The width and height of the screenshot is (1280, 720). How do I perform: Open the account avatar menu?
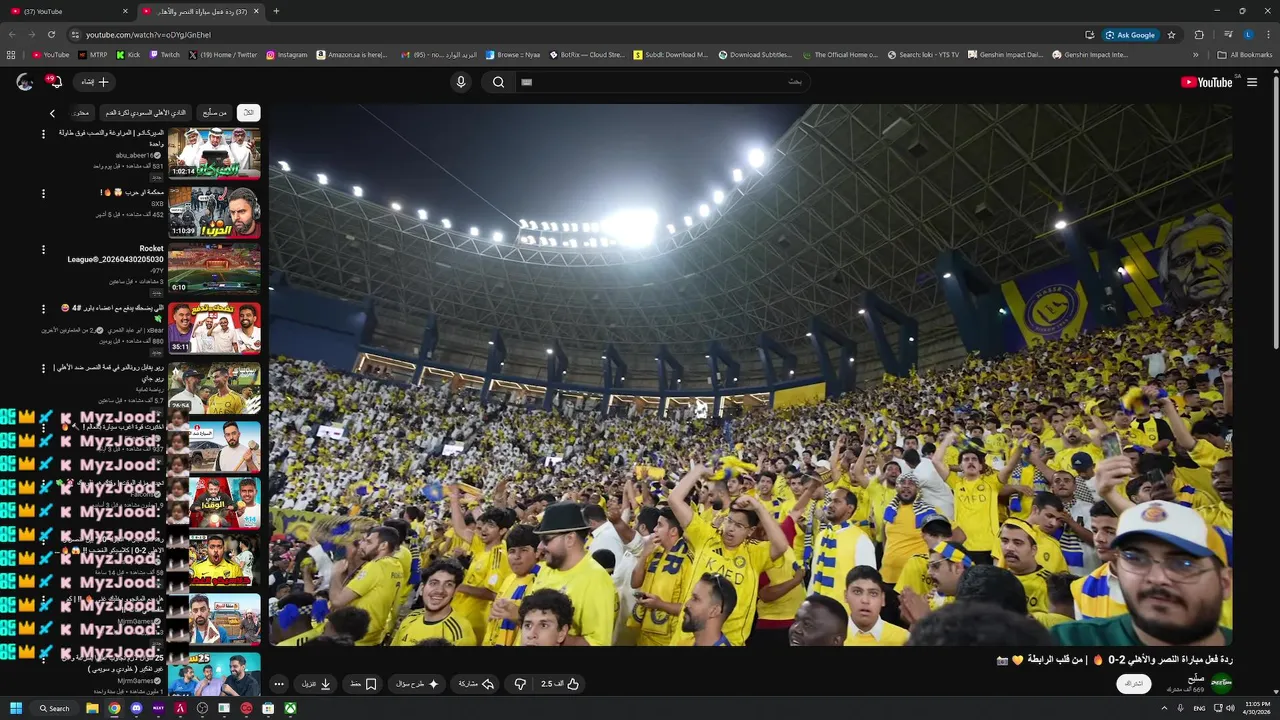[x=24, y=82]
